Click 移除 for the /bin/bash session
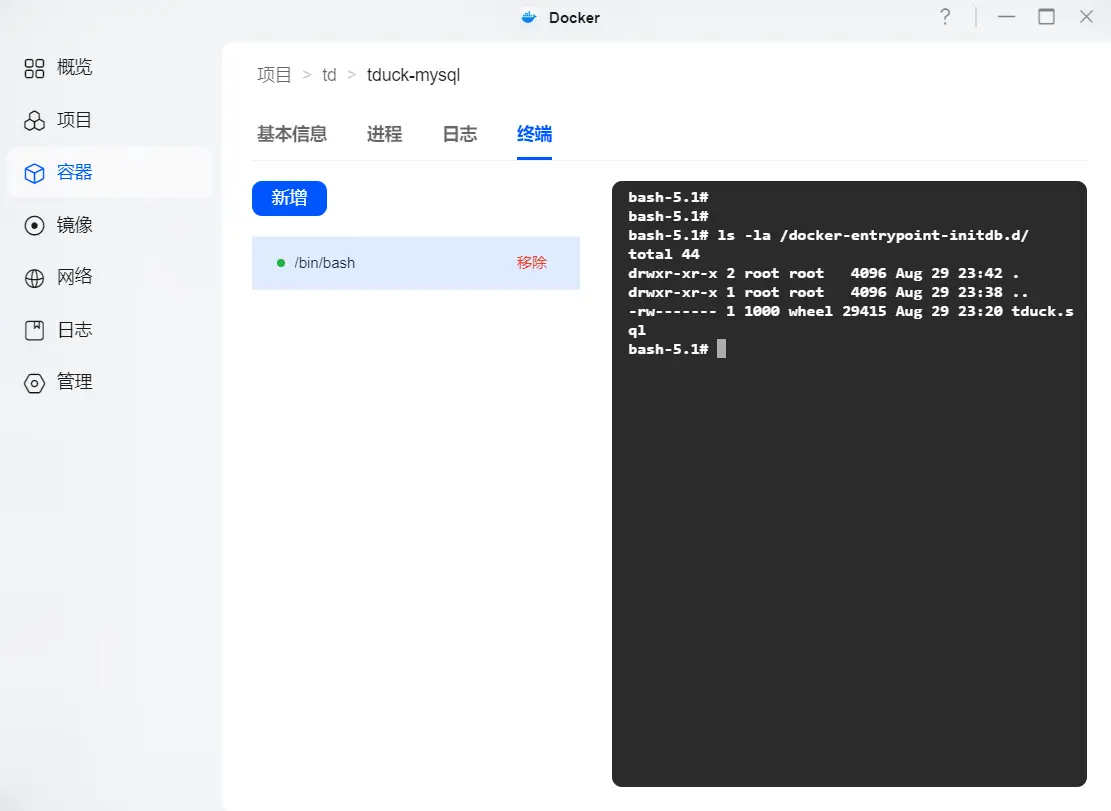Viewport: 1111px width, 811px height. pyautogui.click(x=531, y=263)
